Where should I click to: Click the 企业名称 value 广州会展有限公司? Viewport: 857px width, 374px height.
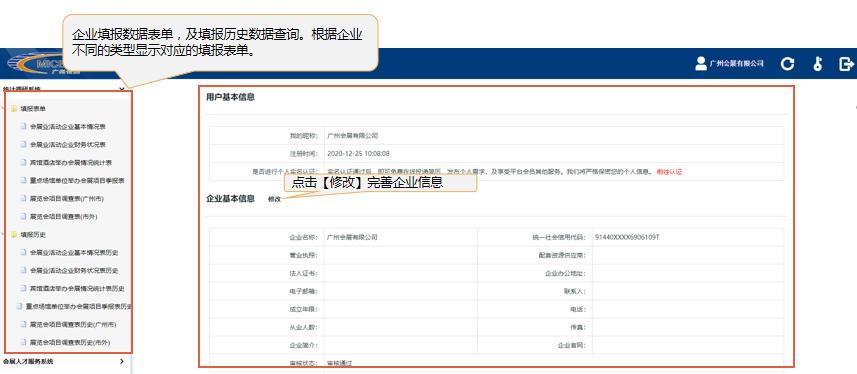353,237
